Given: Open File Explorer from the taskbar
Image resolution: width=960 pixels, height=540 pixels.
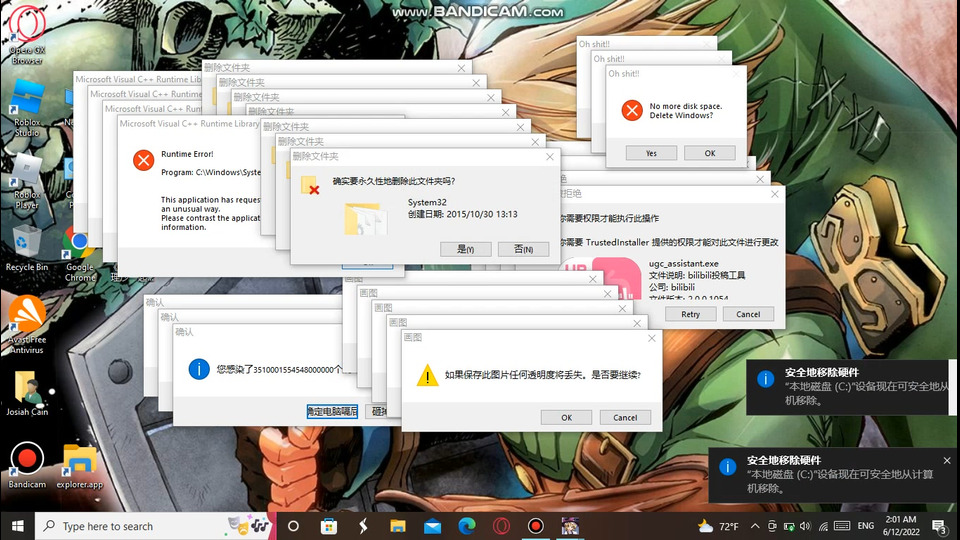Looking at the screenshot, I should pyautogui.click(x=398, y=526).
